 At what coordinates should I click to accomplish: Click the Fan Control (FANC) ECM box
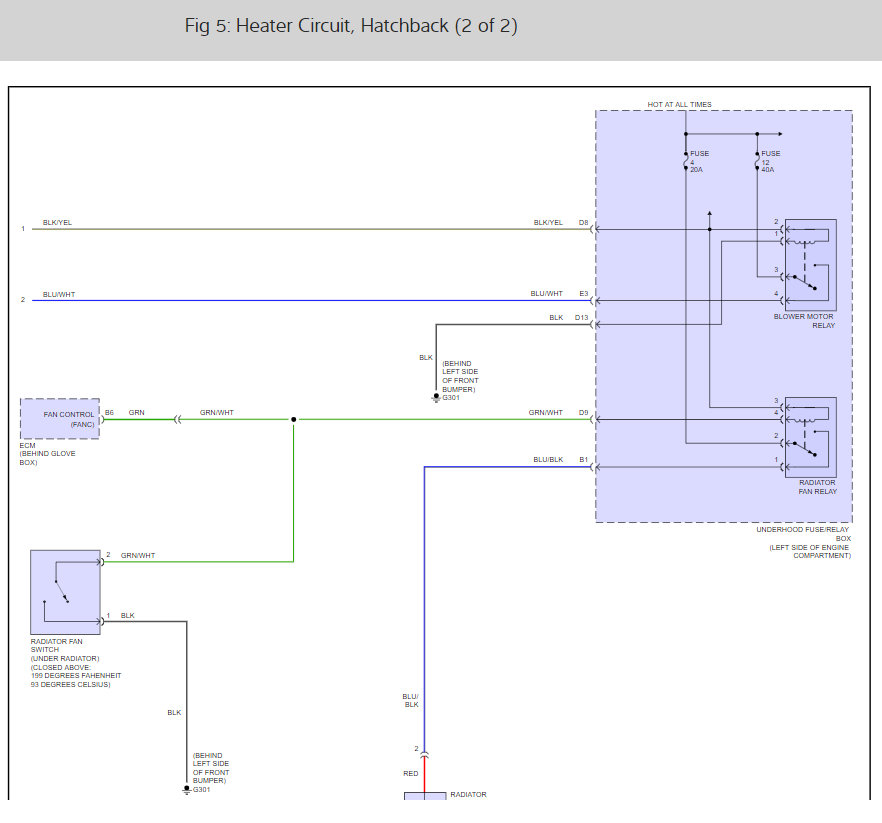[60, 419]
